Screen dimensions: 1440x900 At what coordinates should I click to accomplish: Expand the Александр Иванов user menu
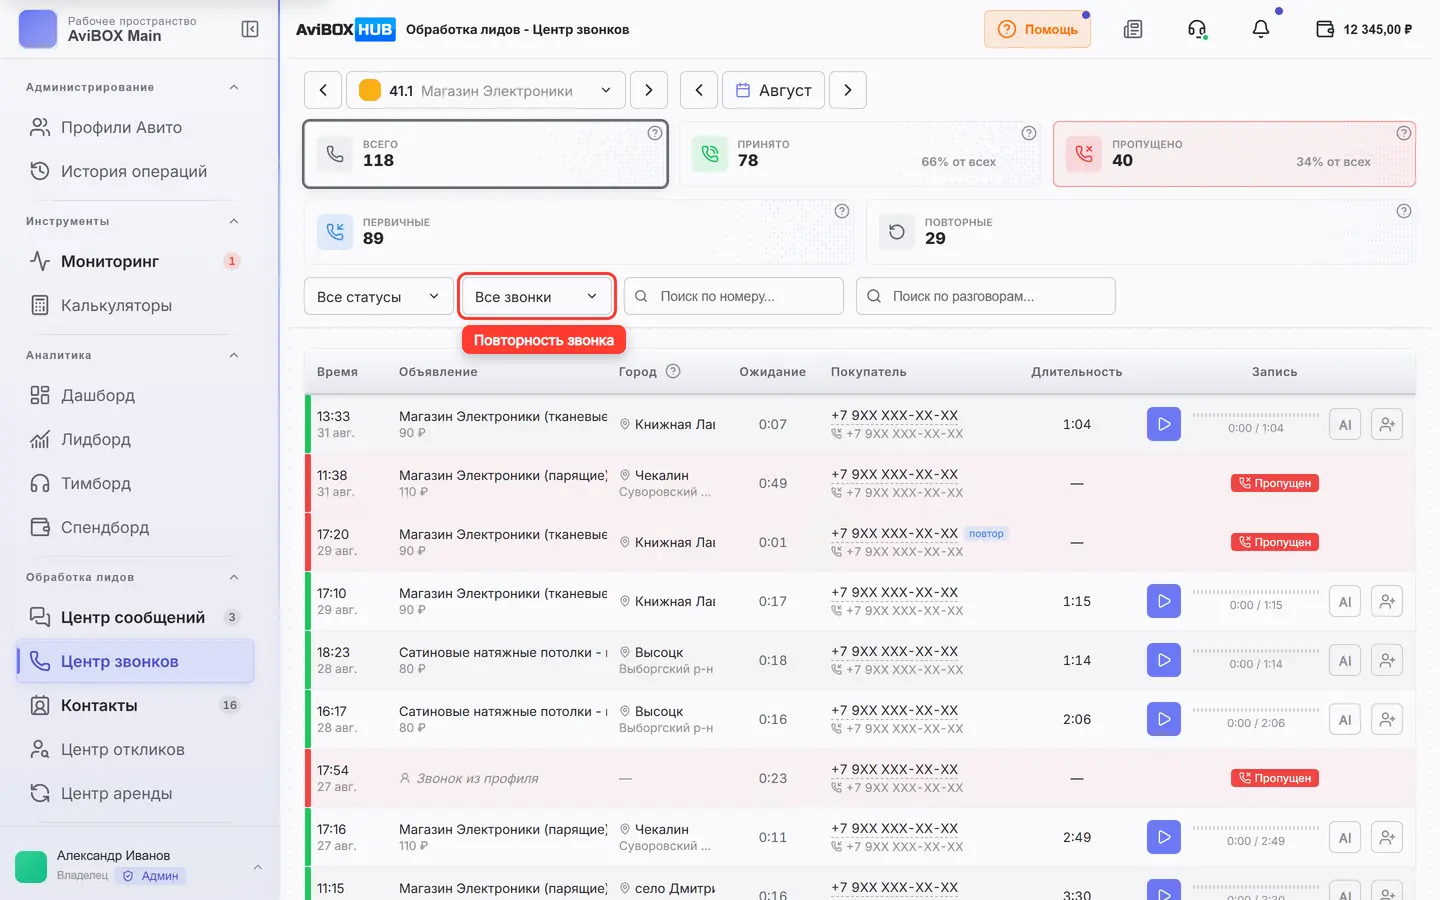tap(140, 866)
